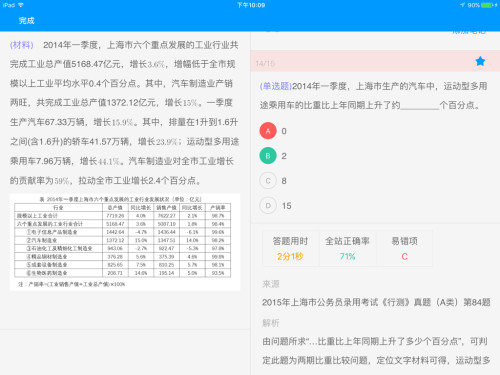
Task: Tap the 全站正确率 71% stat box
Action: (347, 248)
